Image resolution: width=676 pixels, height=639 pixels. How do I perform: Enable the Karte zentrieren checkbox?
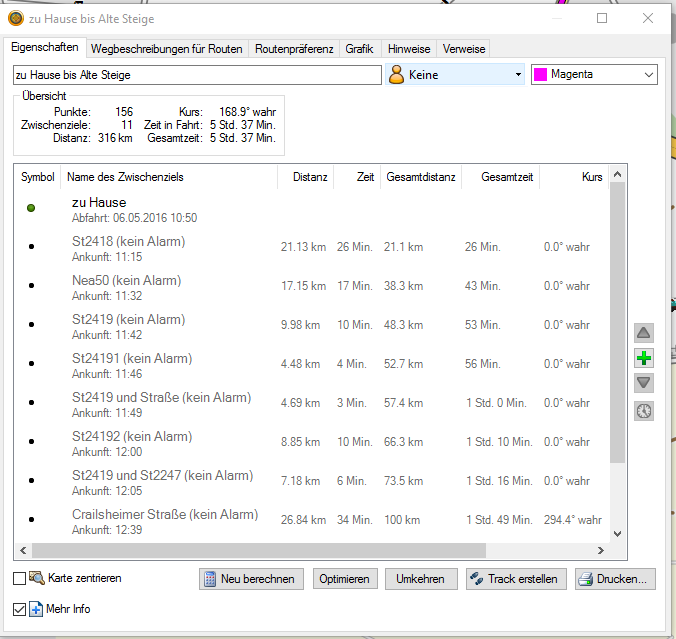click(x=20, y=578)
